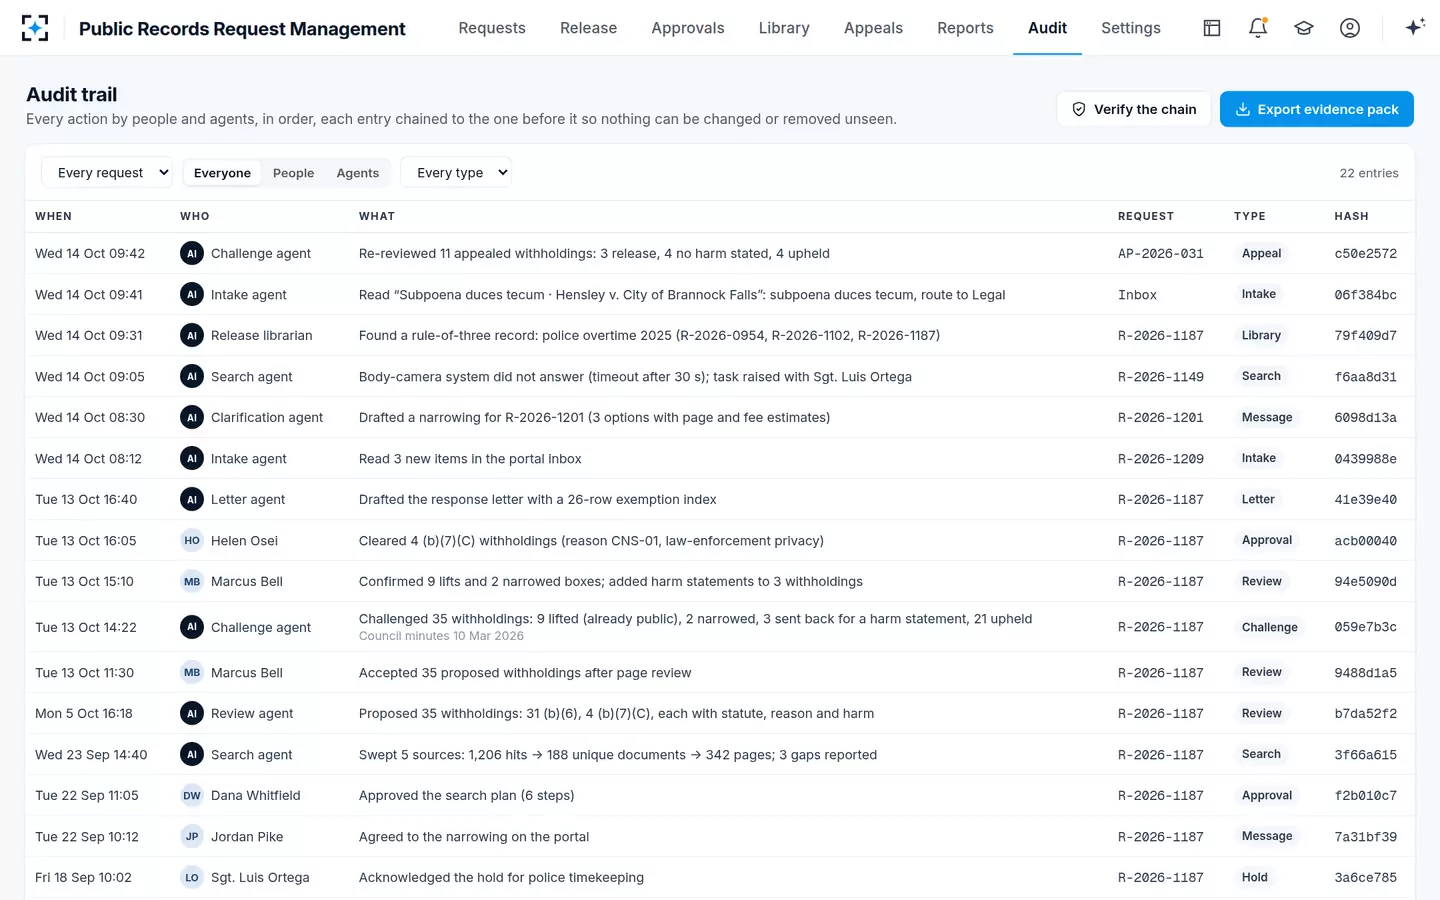1440x900 pixels.
Task: Click hash c50e2572
Action: pyautogui.click(x=1365, y=253)
